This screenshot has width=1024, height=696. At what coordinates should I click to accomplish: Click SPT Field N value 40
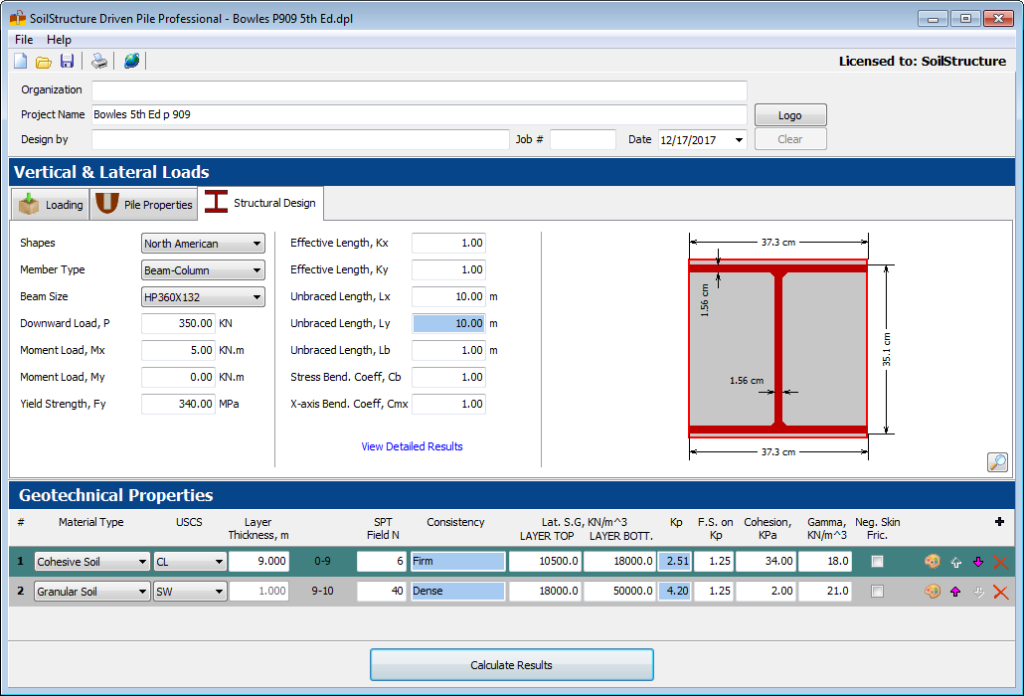tap(382, 591)
